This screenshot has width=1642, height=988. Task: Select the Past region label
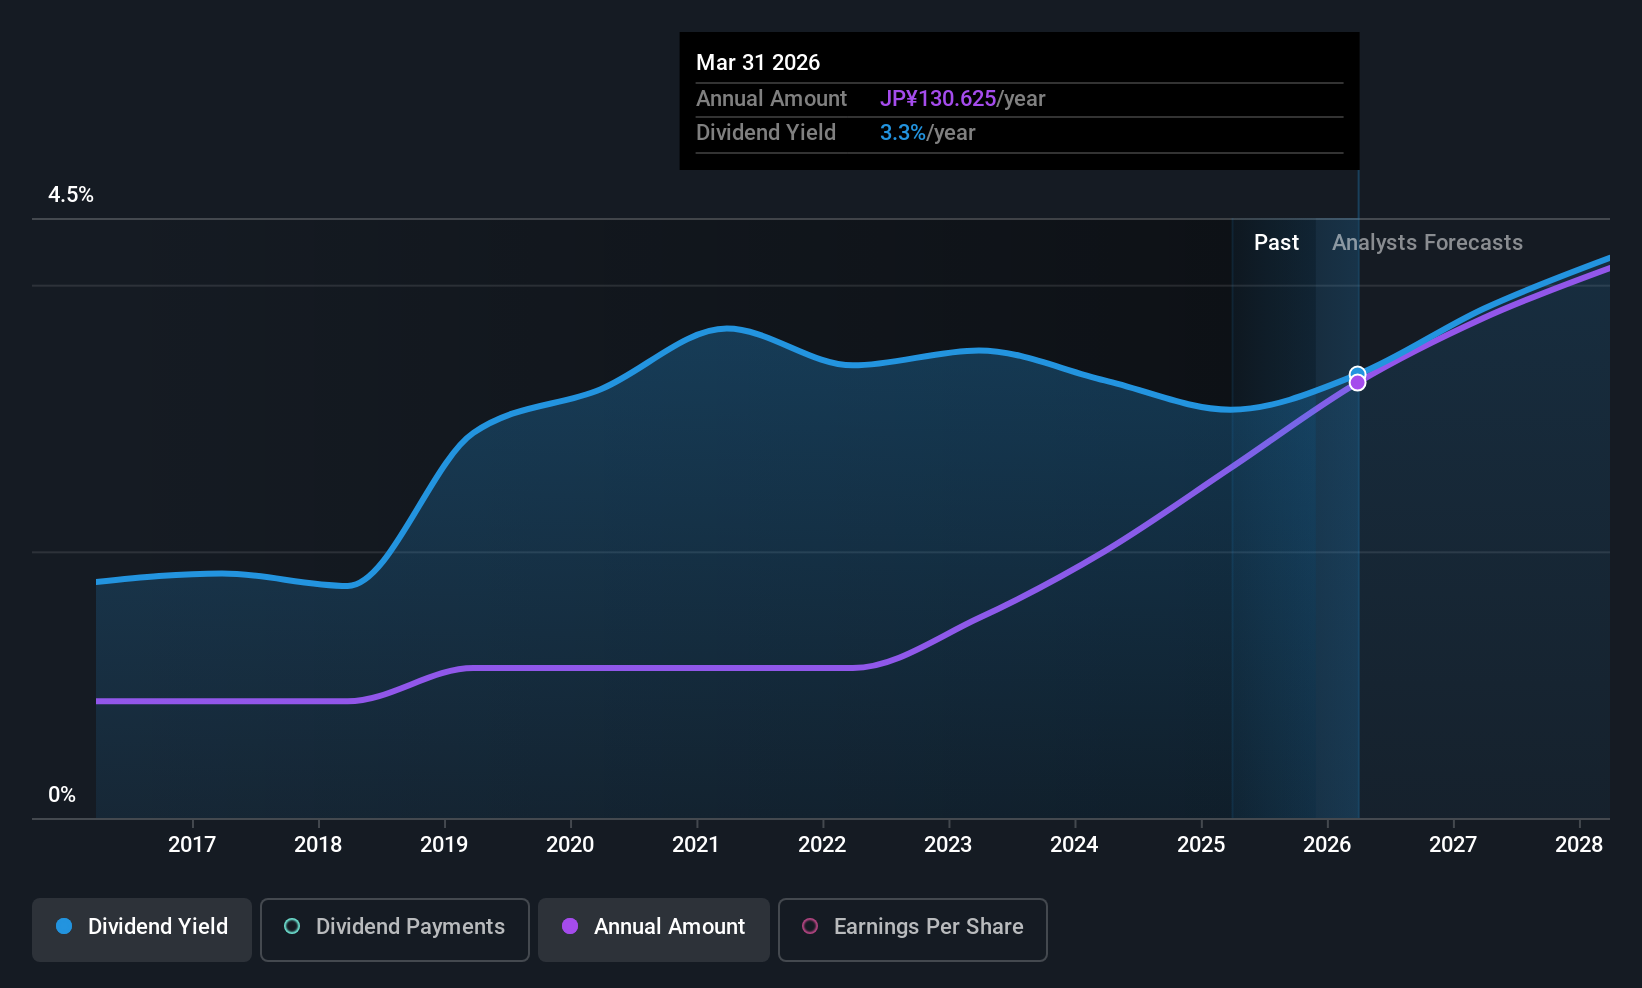[x=1276, y=243]
